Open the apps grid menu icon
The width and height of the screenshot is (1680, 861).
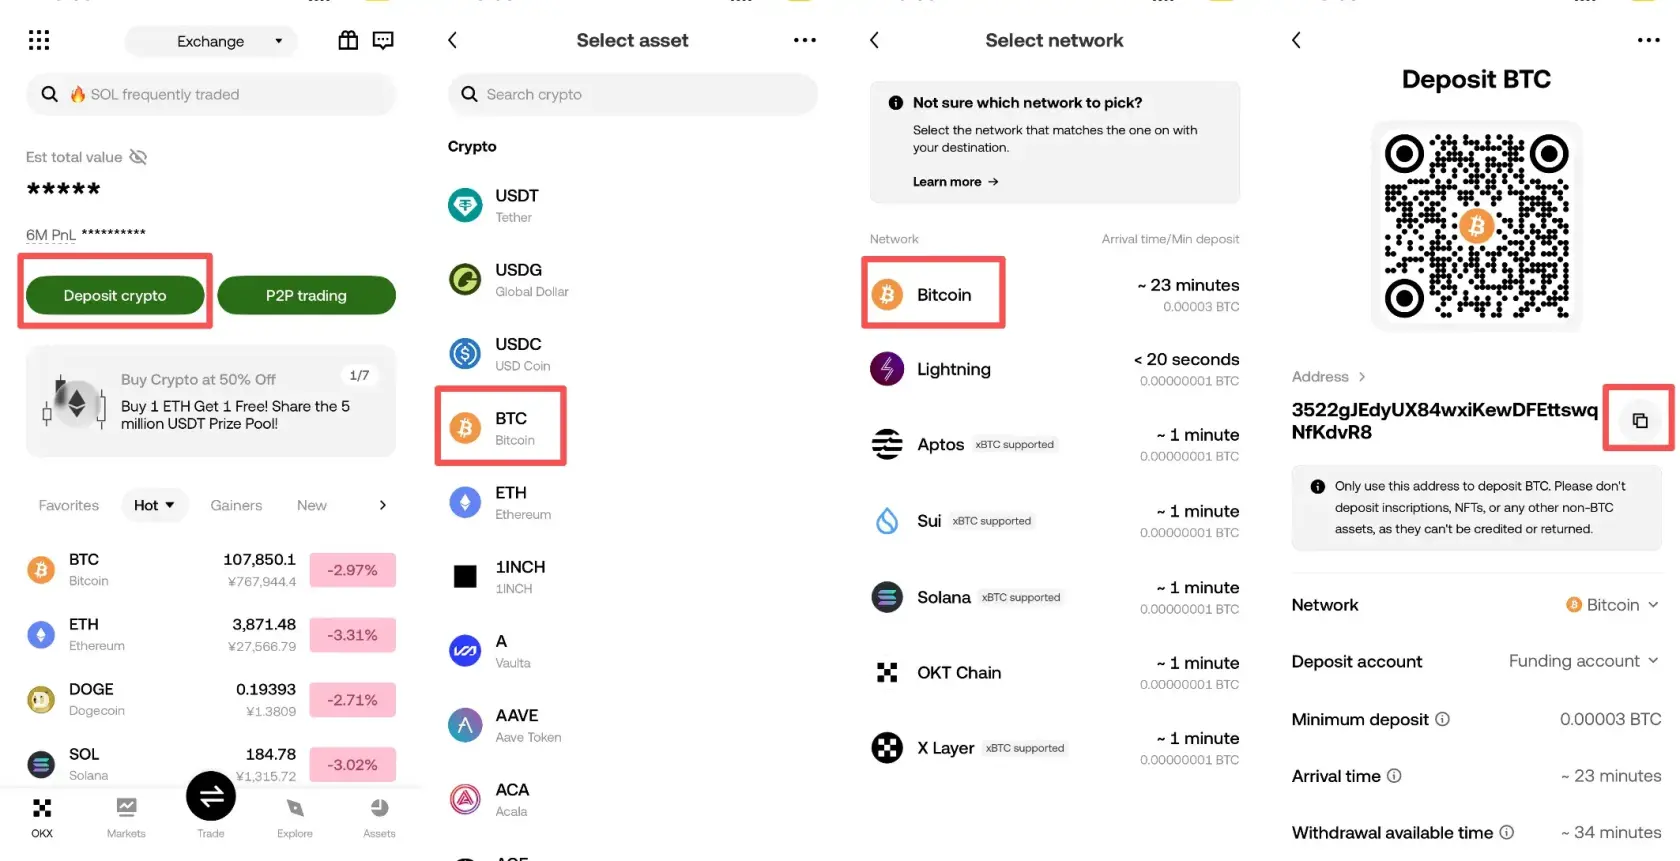[39, 40]
